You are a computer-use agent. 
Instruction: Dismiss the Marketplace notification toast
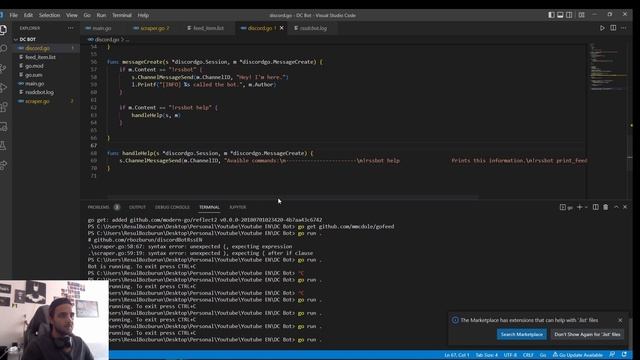click(x=620, y=320)
